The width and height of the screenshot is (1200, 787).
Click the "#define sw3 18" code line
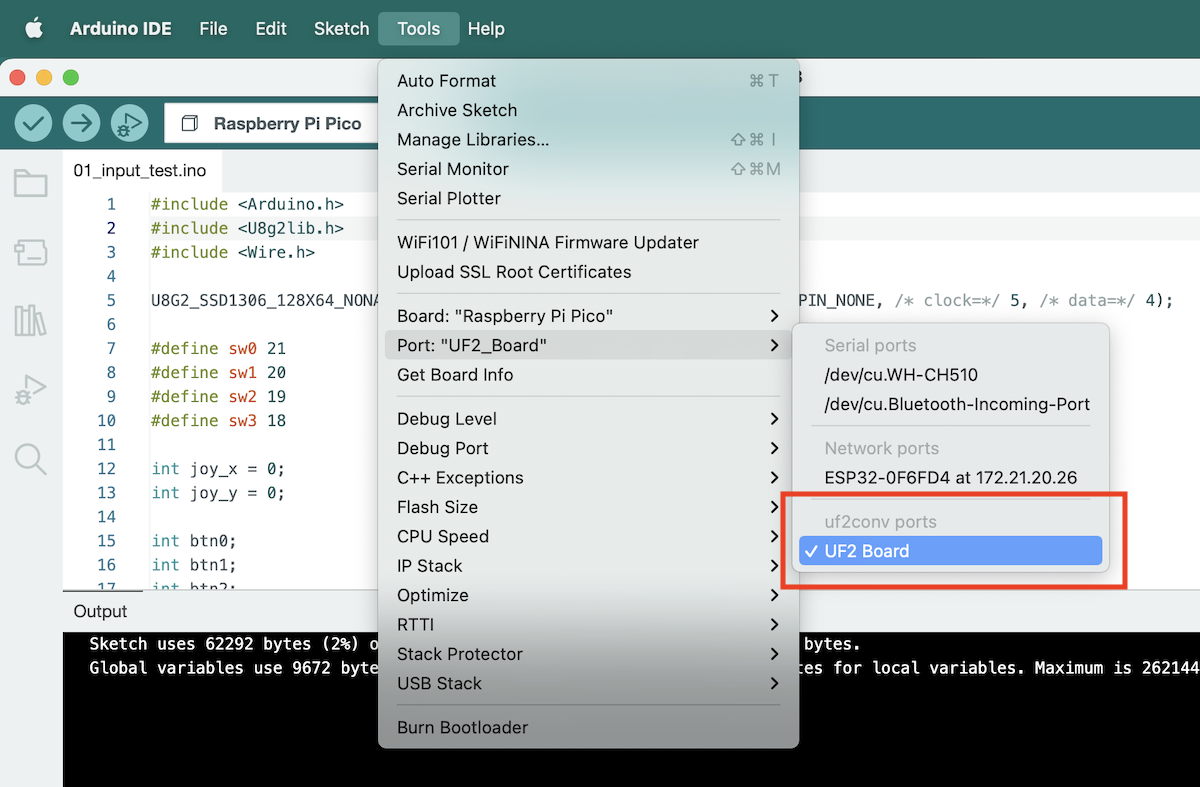coord(219,420)
